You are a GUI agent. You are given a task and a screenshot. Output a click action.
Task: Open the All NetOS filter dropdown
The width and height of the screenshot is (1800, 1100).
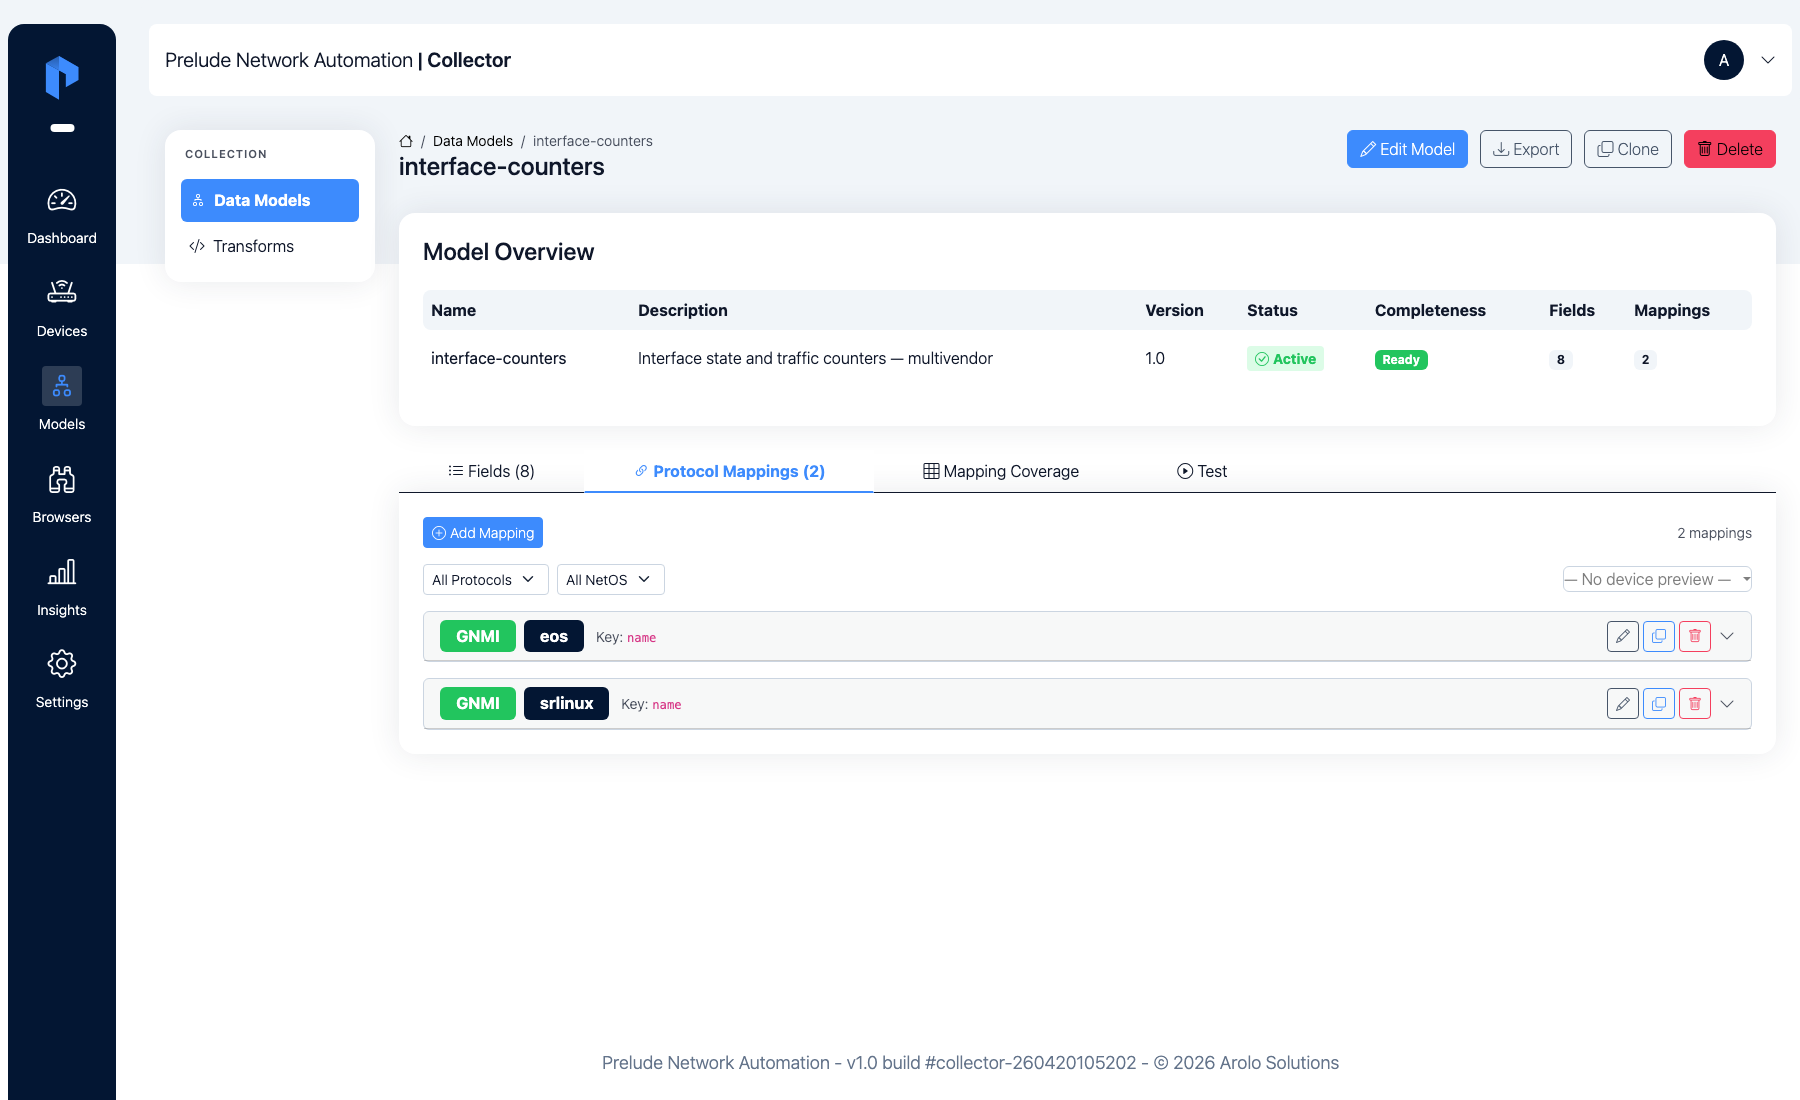coord(610,580)
